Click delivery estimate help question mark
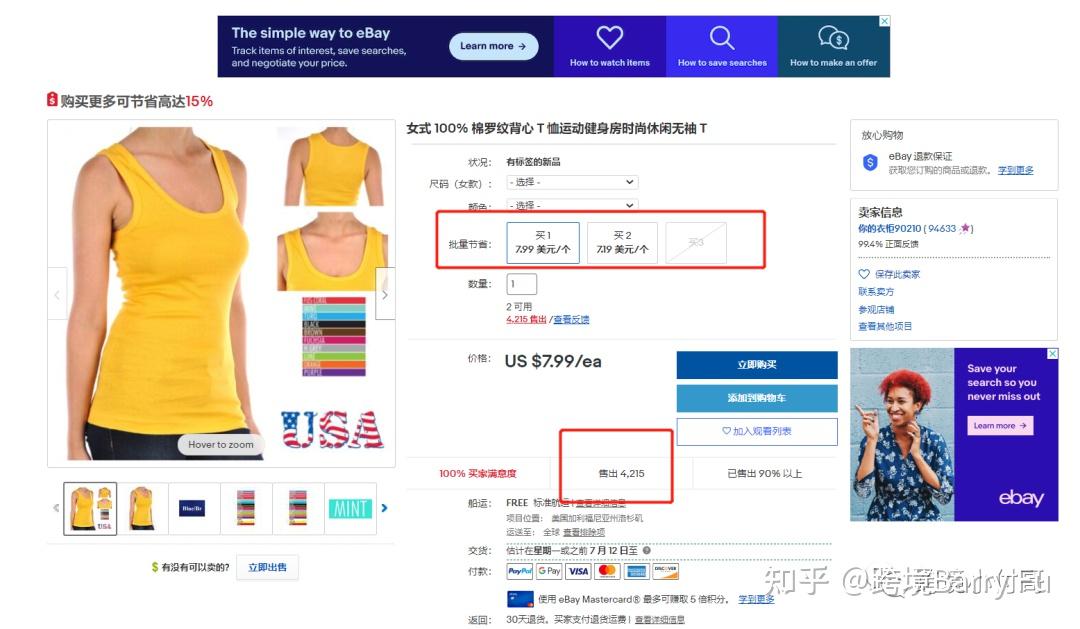The height and width of the screenshot is (629, 1080). (x=647, y=550)
